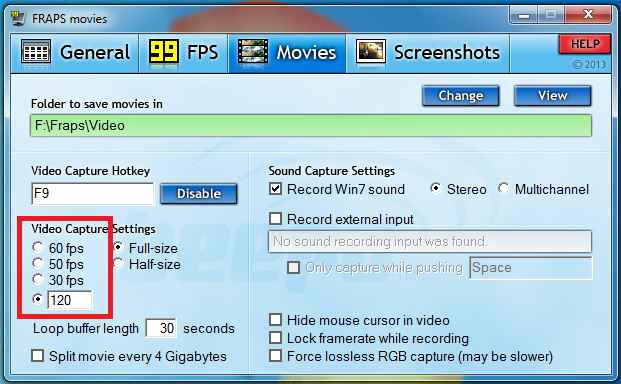621x384 pixels.
Task: Enable Record external input checkbox
Action: [276, 219]
